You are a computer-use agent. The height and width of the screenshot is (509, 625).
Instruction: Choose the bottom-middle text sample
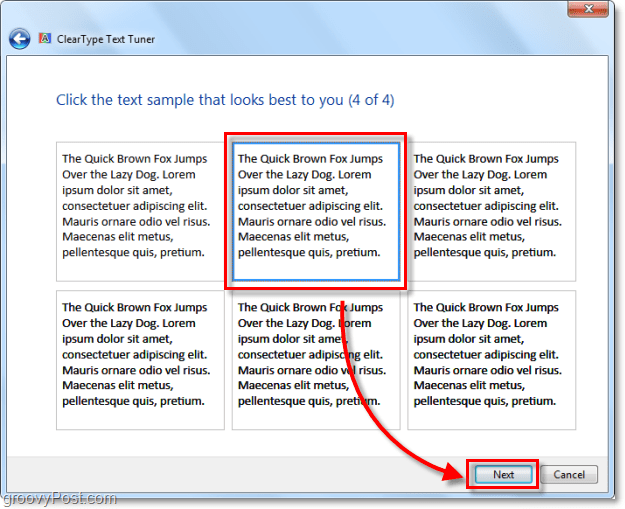[x=316, y=360]
